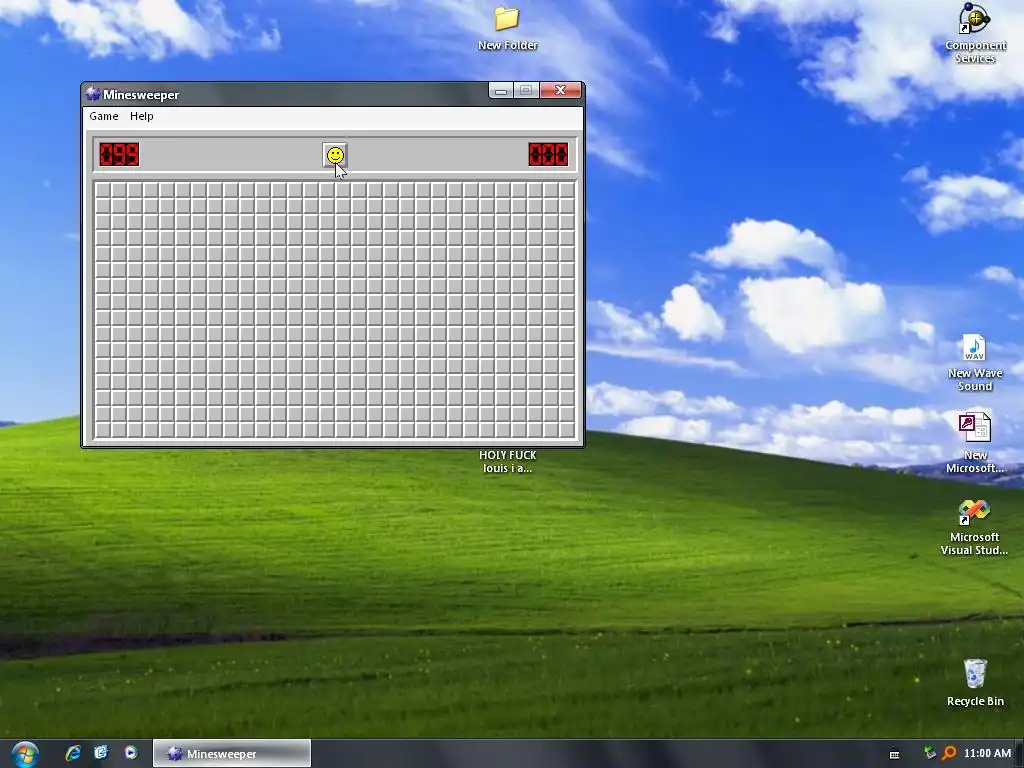The width and height of the screenshot is (1024, 768).
Task: Reveal the bottom-left corner cell of the minefield
Action: click(x=103, y=430)
